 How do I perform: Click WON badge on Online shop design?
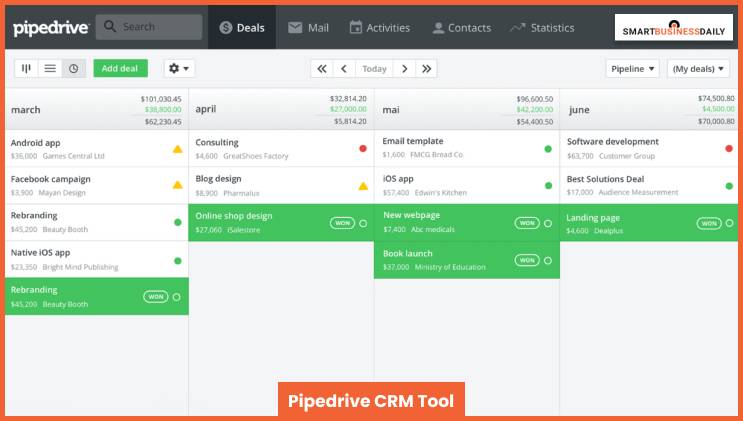pos(342,223)
